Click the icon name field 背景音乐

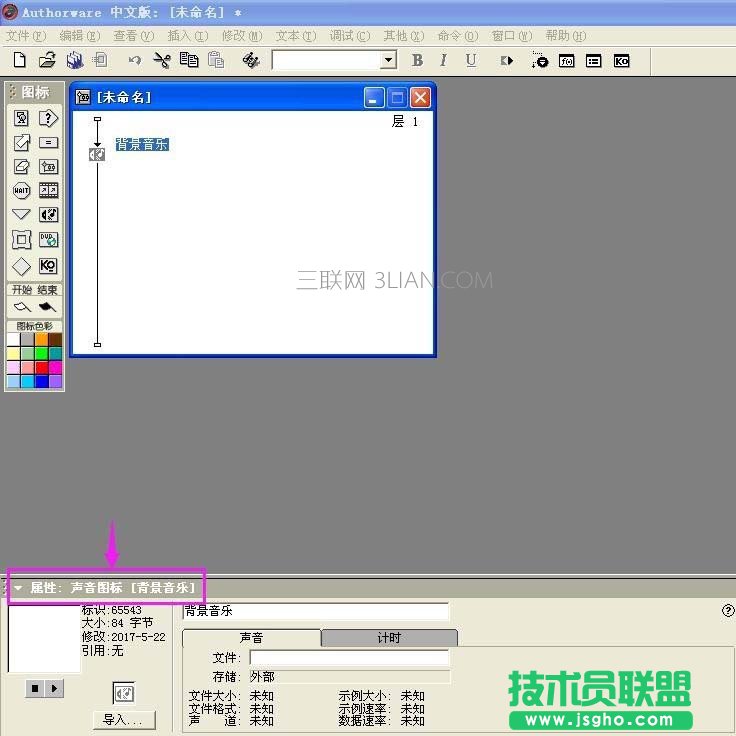coord(315,611)
